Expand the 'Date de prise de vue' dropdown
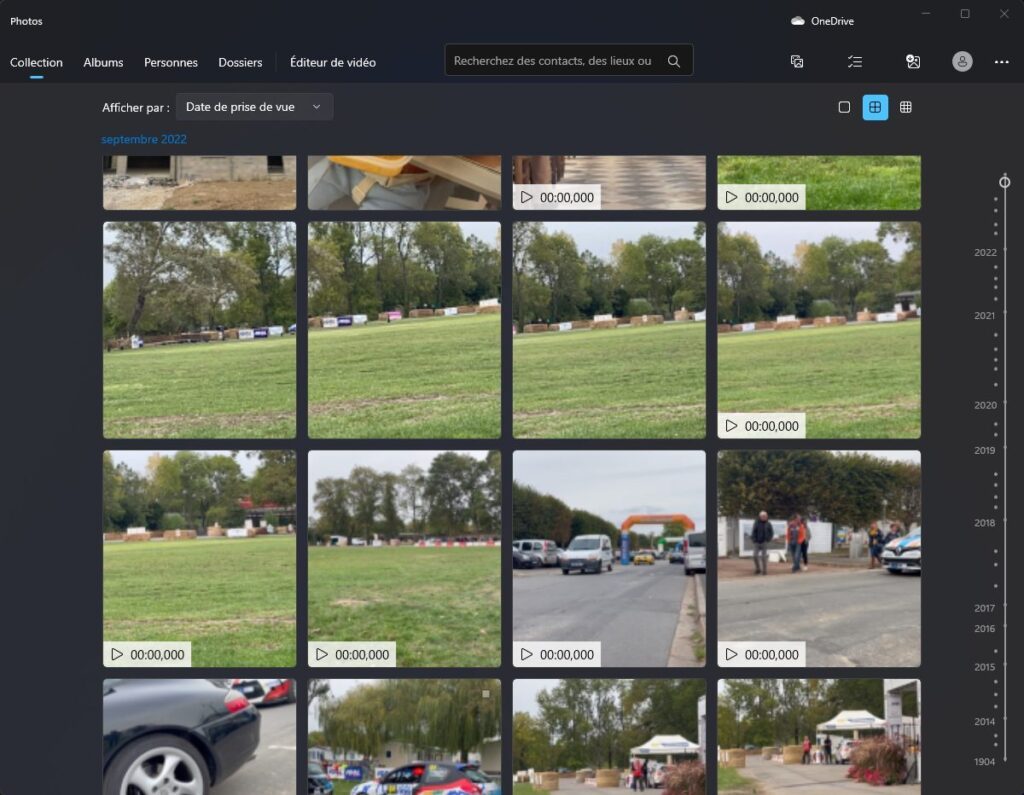Viewport: 1024px width, 795px height. (x=254, y=107)
